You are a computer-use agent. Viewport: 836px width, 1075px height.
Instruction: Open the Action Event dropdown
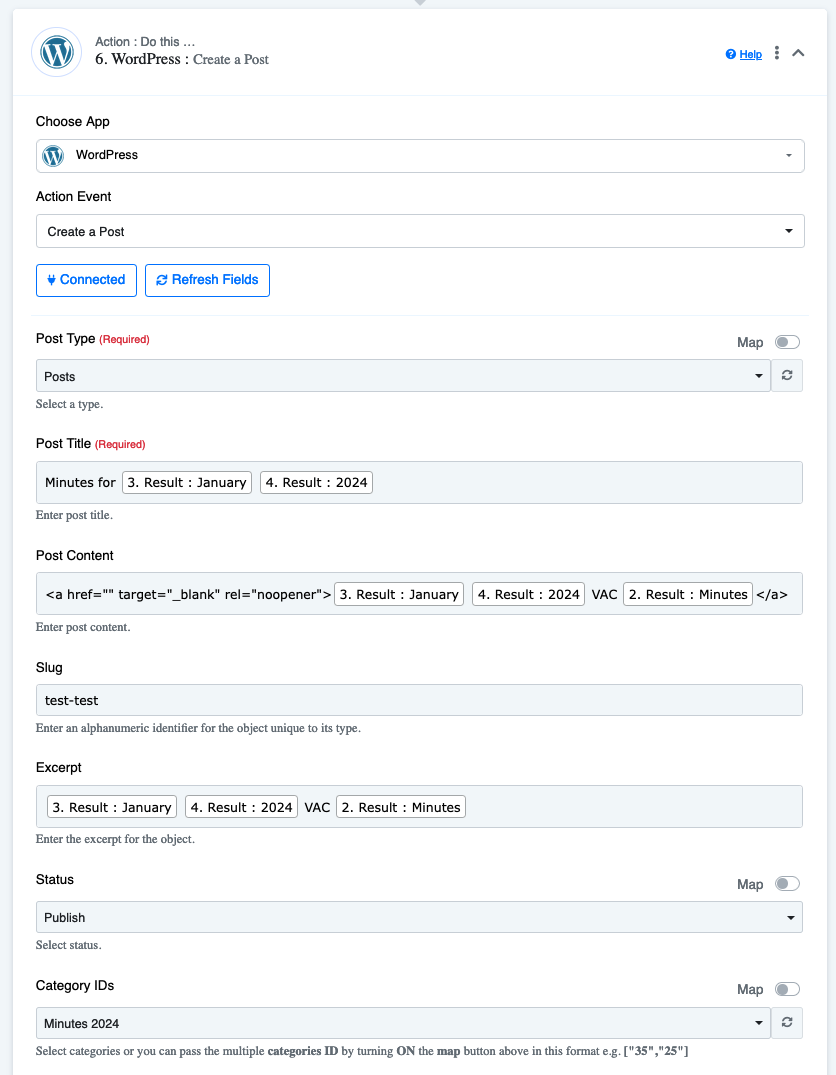(x=420, y=231)
